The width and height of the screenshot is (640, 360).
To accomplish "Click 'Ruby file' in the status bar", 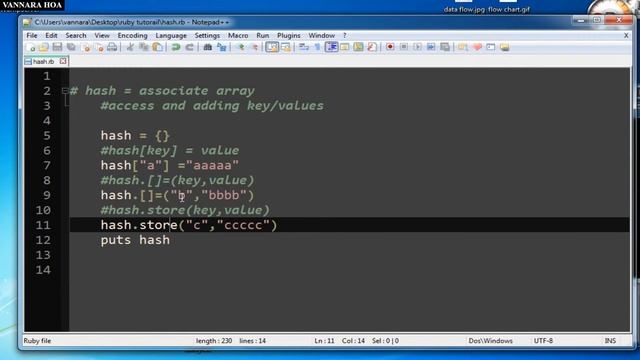I will pyautogui.click(x=37, y=340).
